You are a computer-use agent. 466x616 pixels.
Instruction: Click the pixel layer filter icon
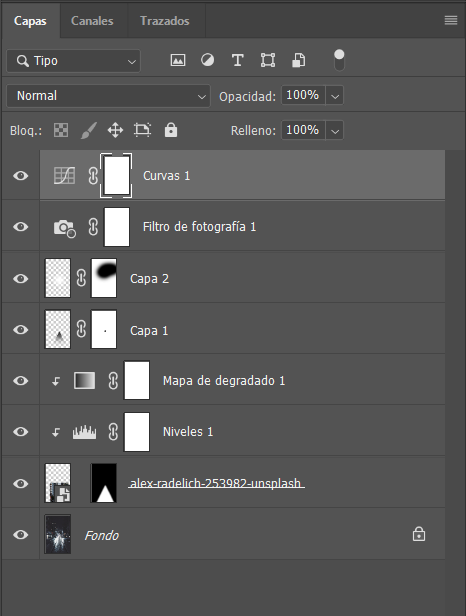click(178, 60)
